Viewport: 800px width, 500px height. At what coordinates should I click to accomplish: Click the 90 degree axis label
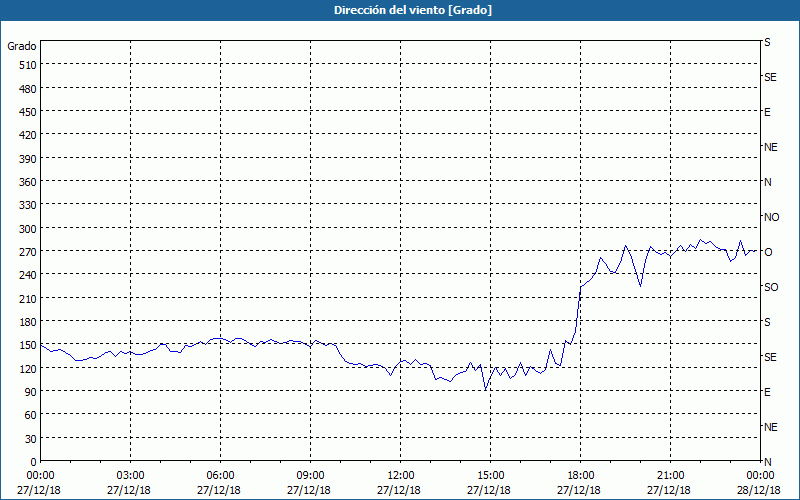tap(31, 392)
